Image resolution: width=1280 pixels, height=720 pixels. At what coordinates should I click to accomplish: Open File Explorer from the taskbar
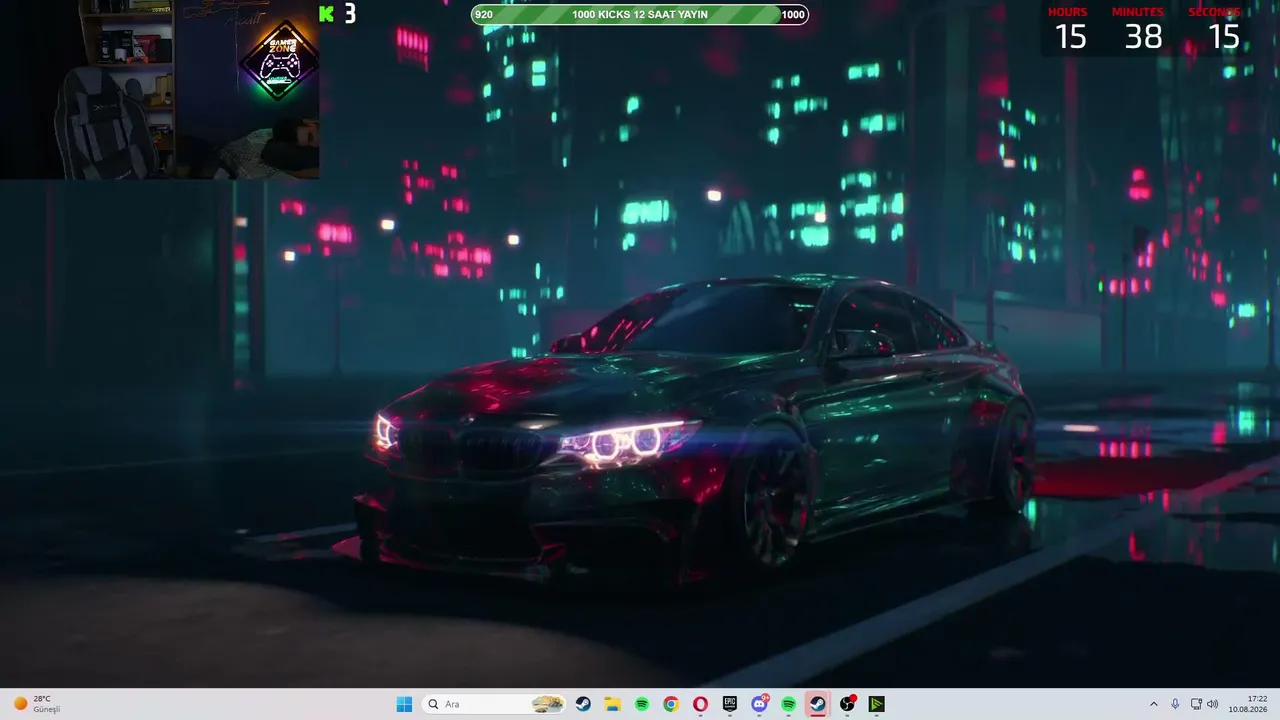[x=612, y=704]
